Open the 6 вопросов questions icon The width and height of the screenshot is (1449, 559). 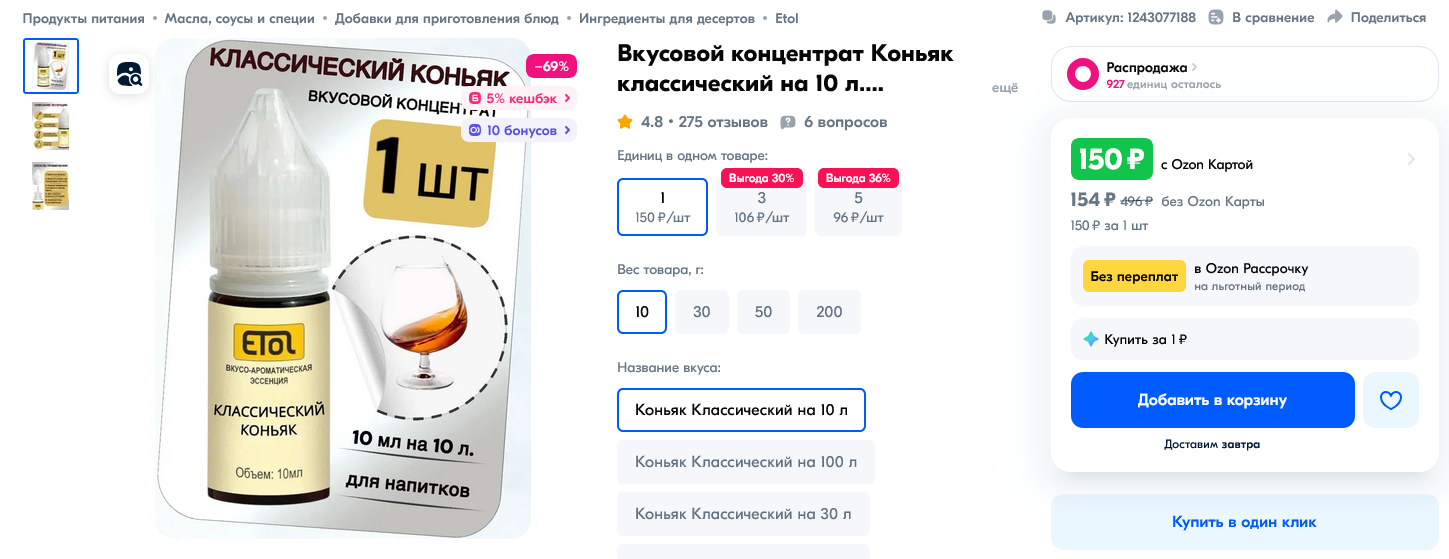[788, 122]
